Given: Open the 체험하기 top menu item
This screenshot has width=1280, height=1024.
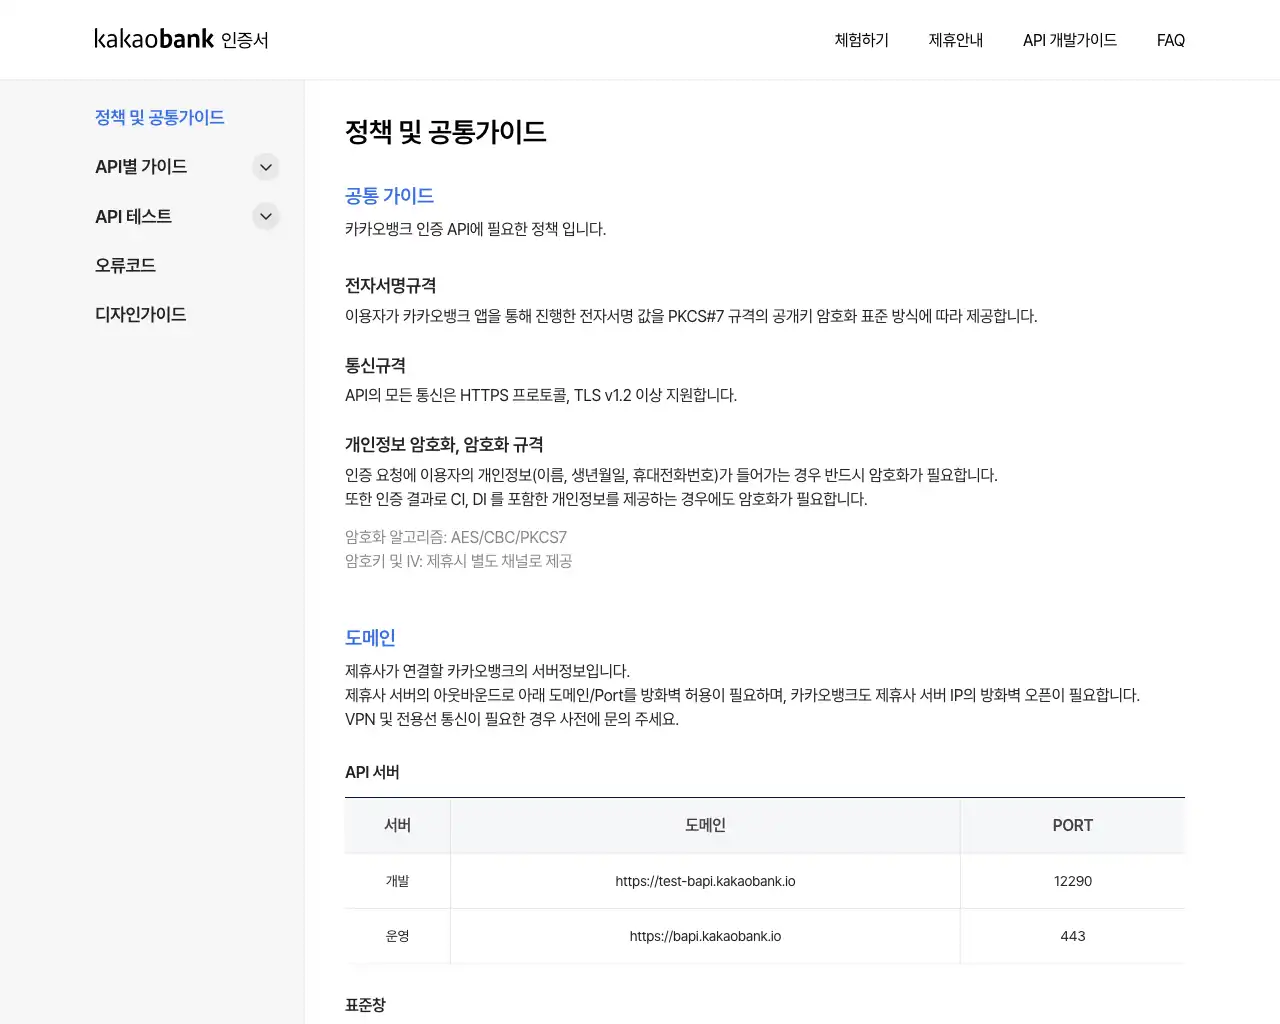Looking at the screenshot, I should 861,40.
